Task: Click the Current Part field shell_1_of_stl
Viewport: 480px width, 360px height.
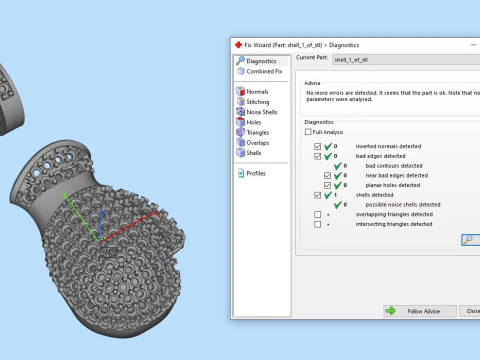Action: click(406, 60)
